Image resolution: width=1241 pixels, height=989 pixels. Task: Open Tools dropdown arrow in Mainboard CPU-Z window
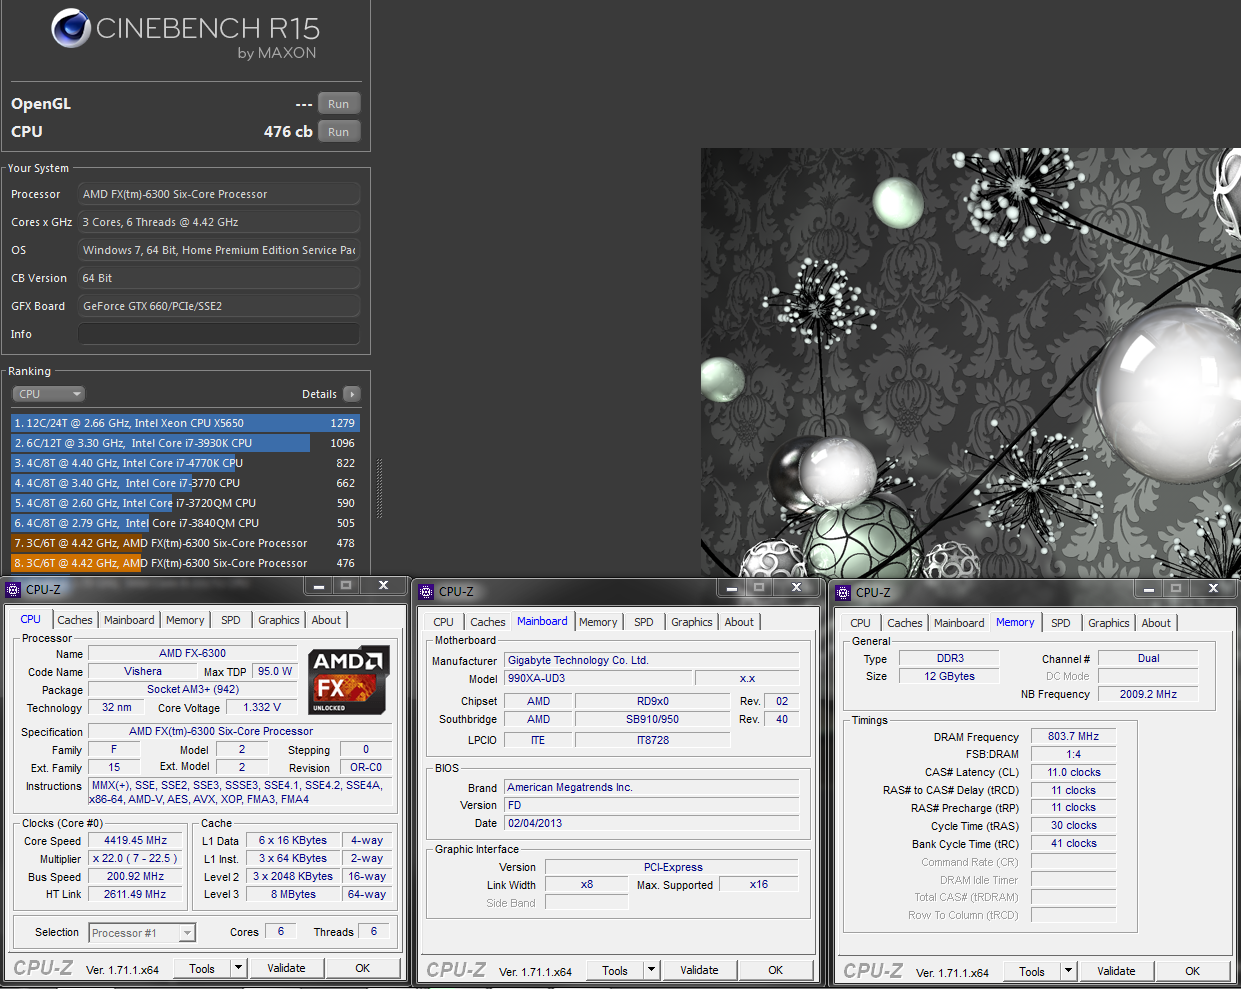(651, 970)
